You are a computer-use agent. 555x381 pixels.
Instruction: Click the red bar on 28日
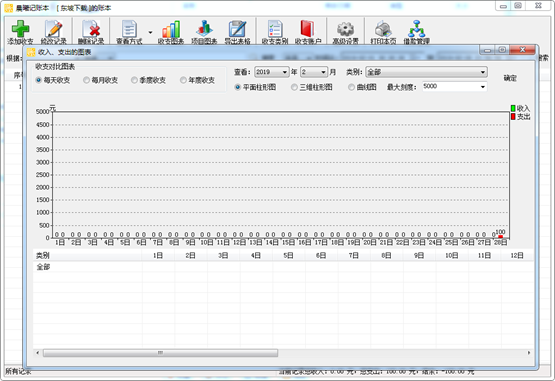click(500, 236)
